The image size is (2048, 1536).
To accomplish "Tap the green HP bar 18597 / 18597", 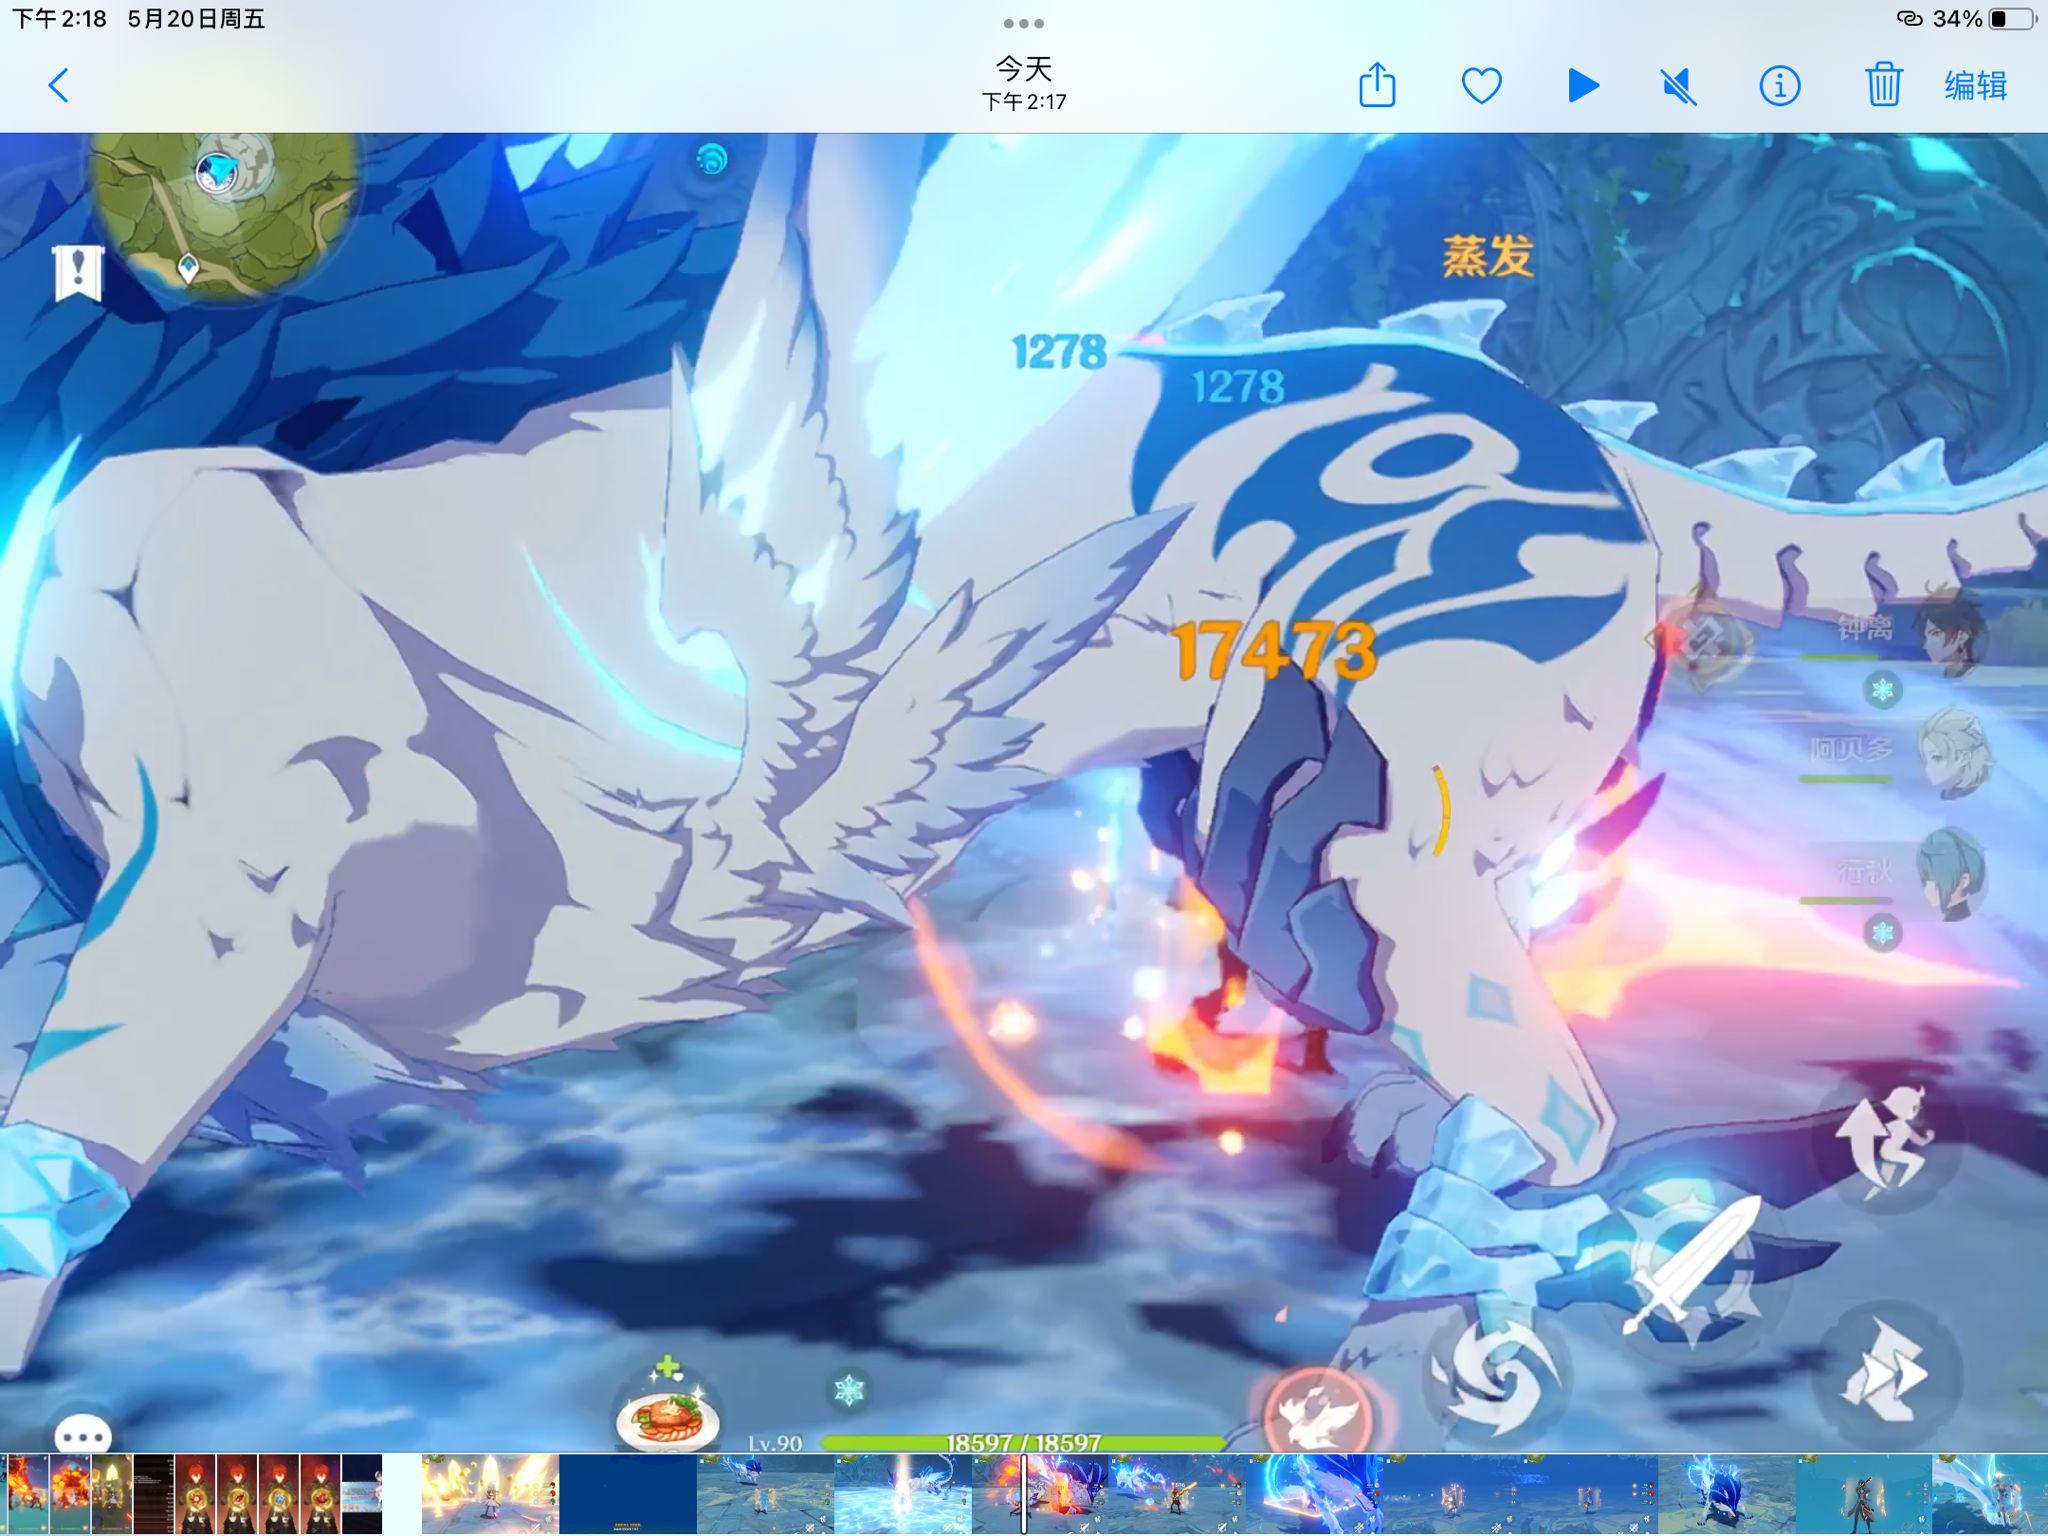I will click(x=1023, y=1442).
